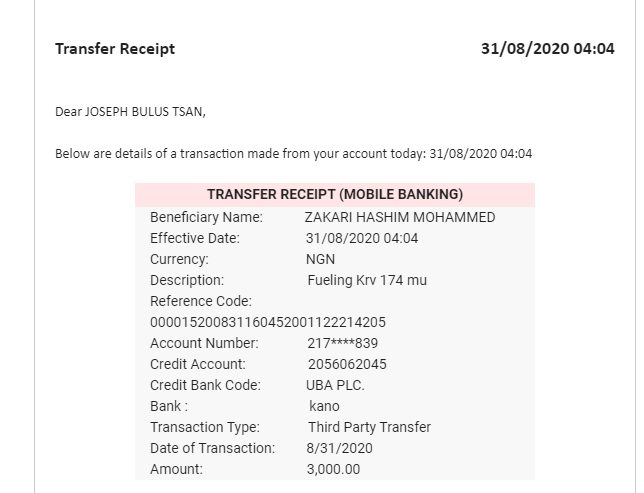This screenshot has height=493, width=644.
Task: Click the Transfer Receipt heading
Action: [115, 49]
